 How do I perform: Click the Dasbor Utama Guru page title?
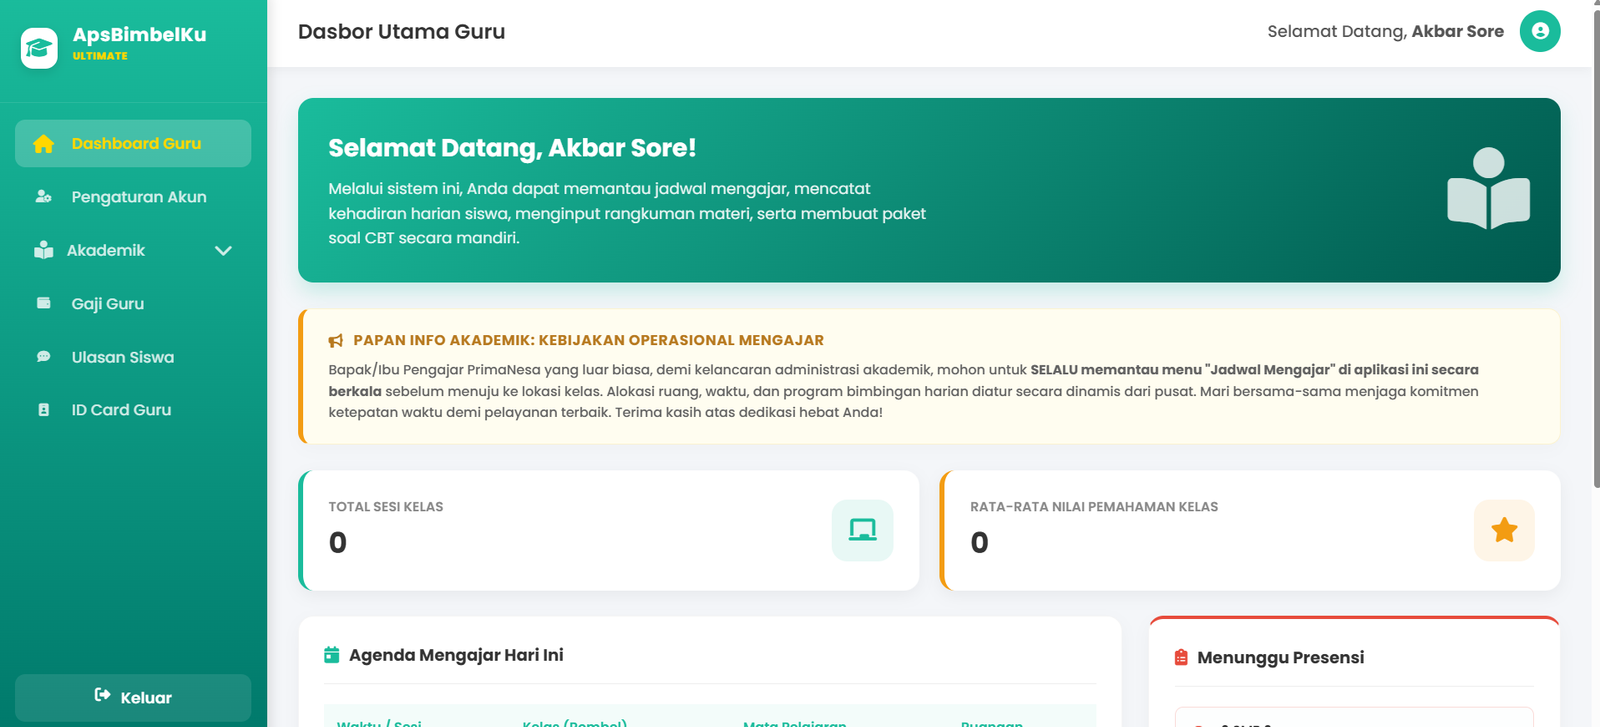pyautogui.click(x=401, y=32)
